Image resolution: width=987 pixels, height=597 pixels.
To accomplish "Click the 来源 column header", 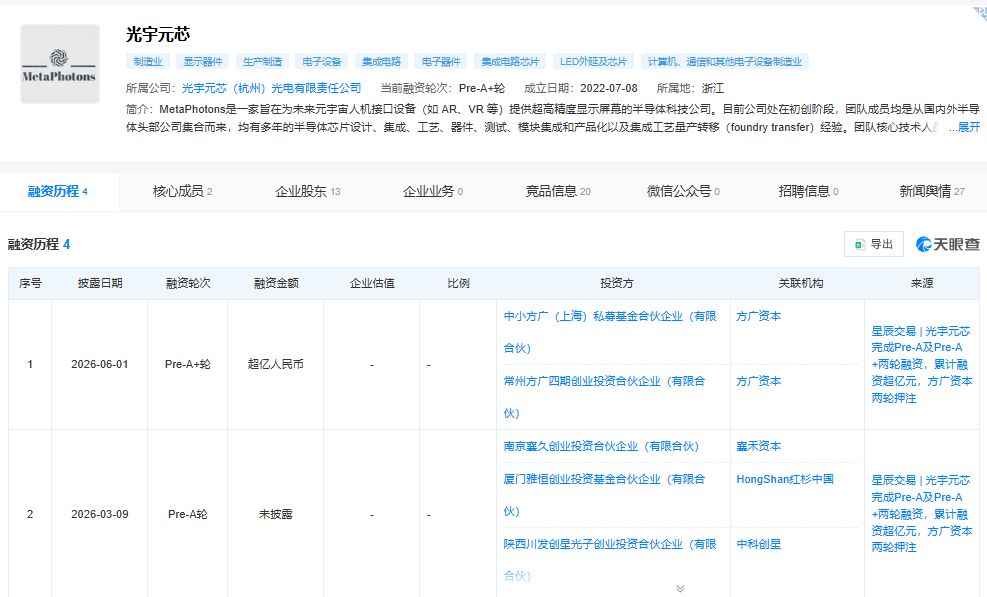I will click(922, 283).
